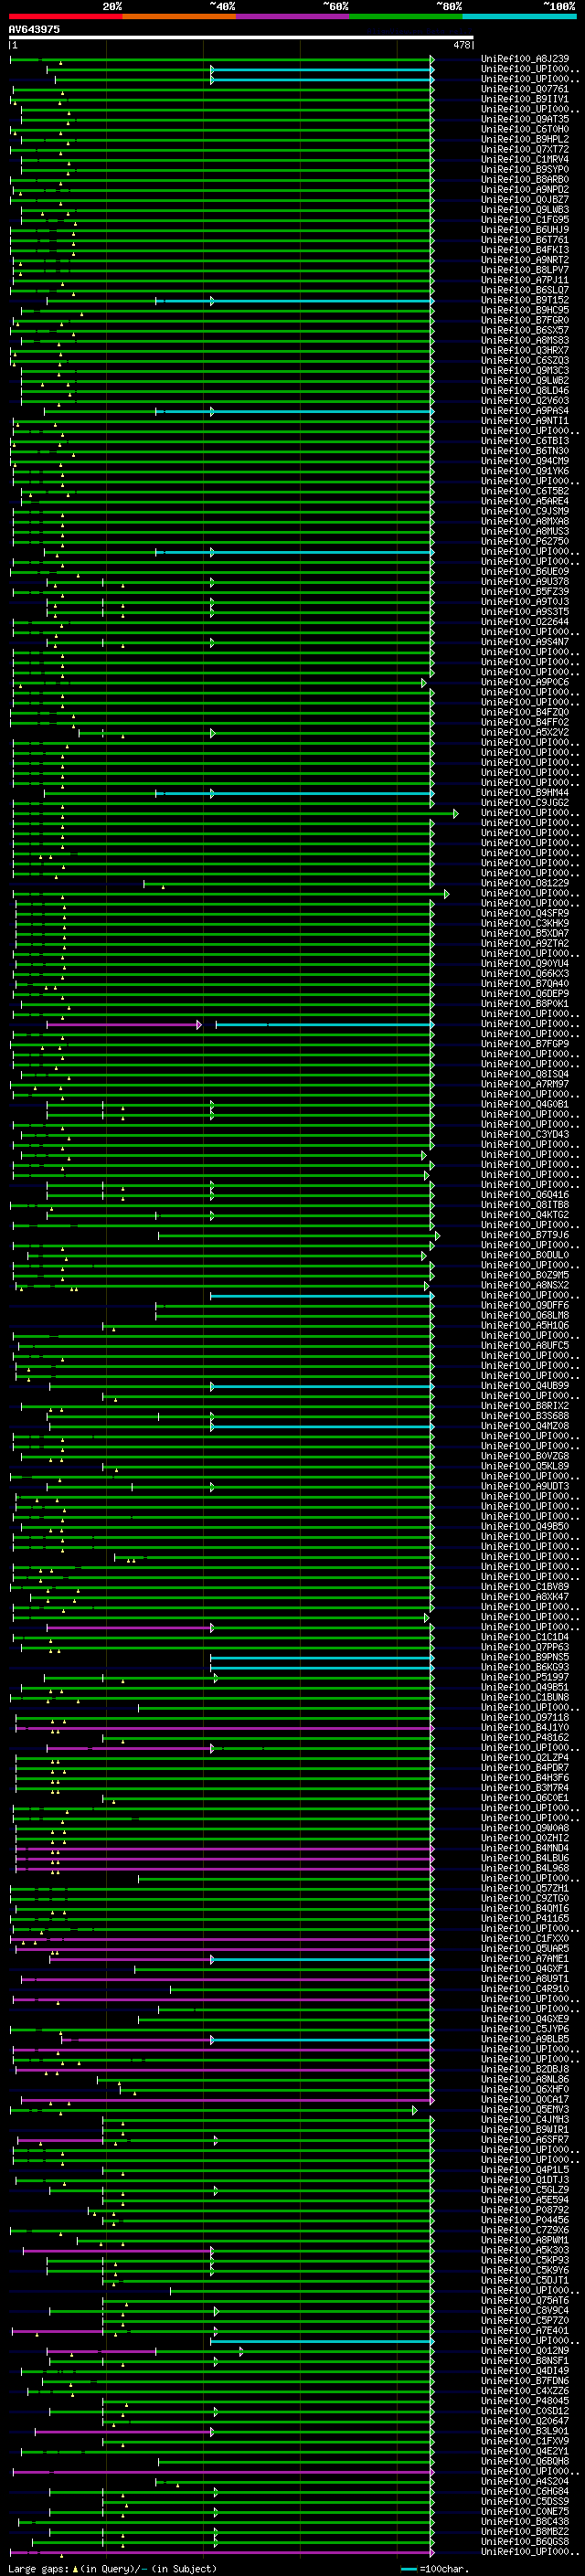585x2576 pixels.
Task: Select the UniRef100_C3KHK9 label
Action: (x=525, y=923)
